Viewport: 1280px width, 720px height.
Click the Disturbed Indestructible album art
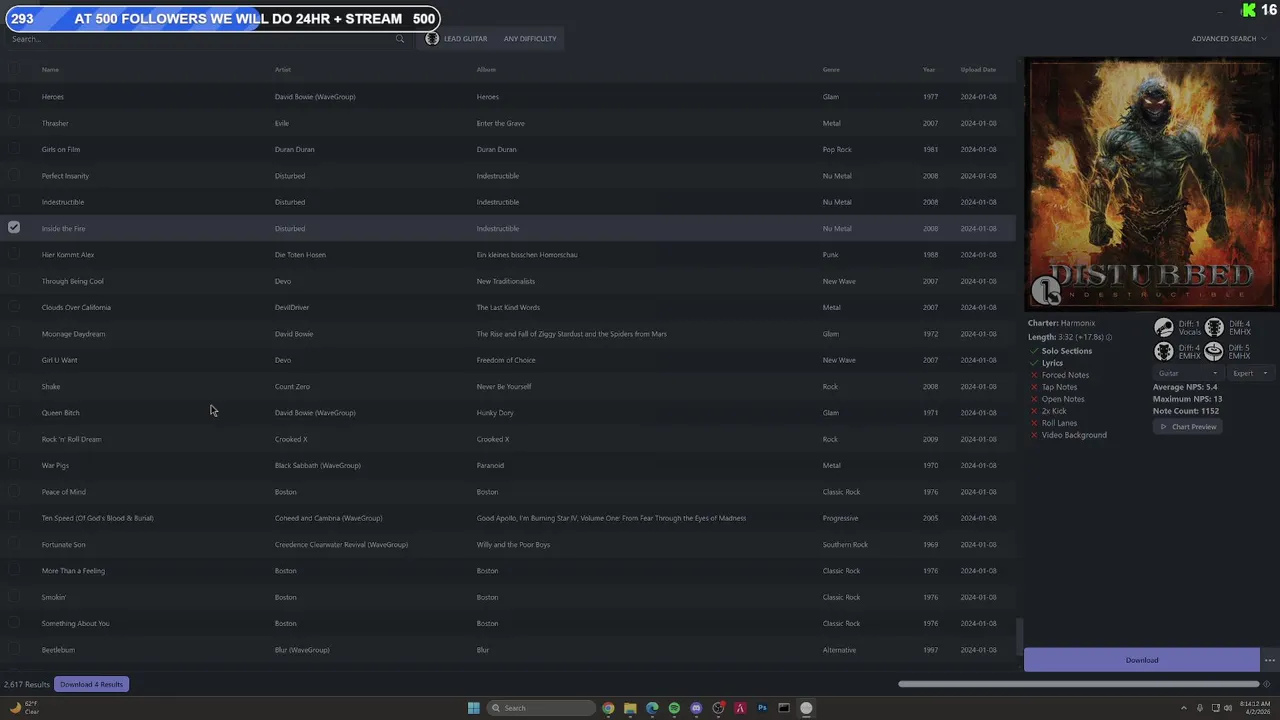1150,184
